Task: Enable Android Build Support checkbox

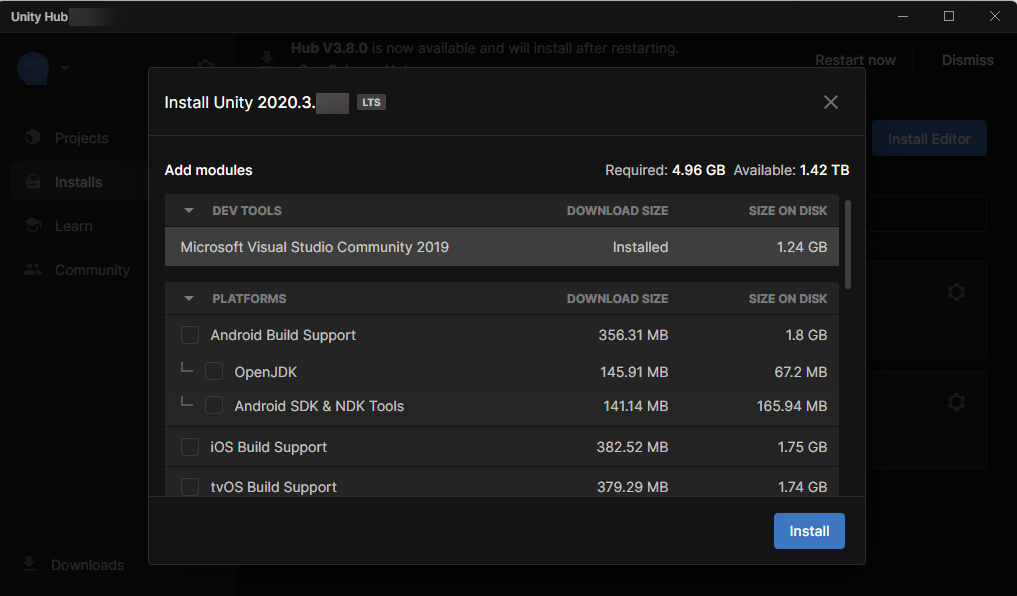Action: [x=190, y=335]
